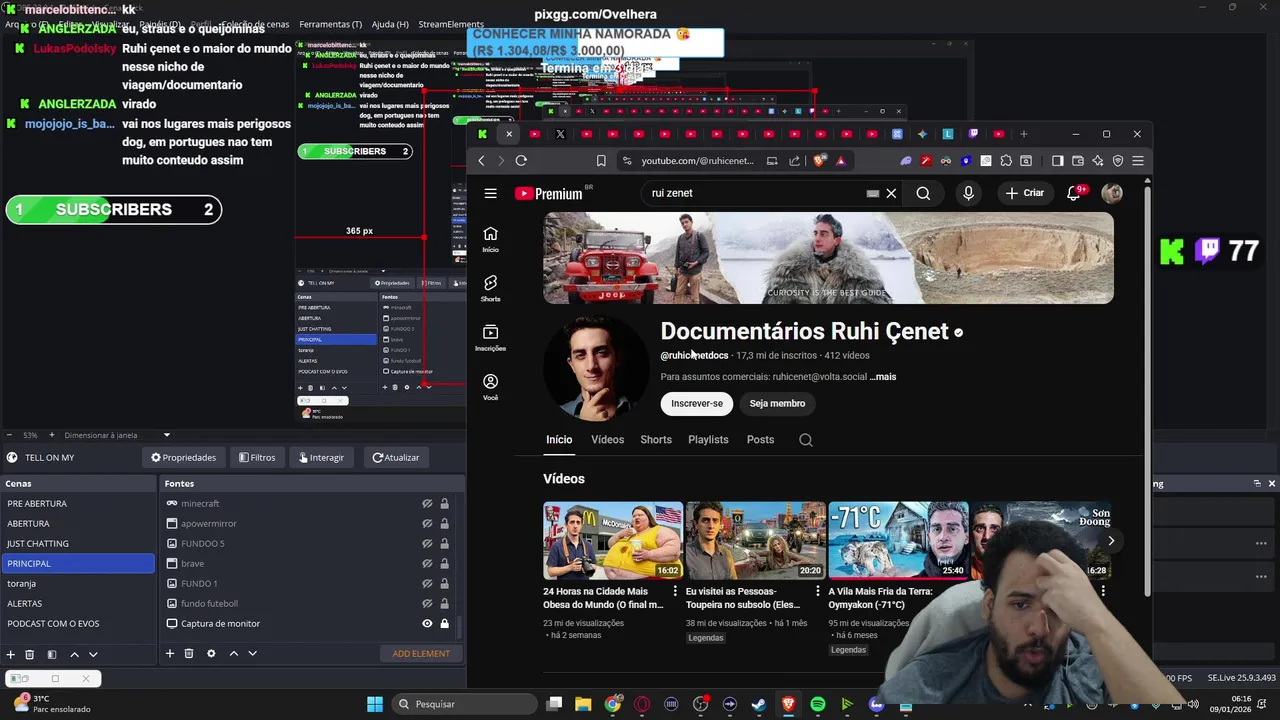Toggle lock on FUNDO 1 source
Screen dimensions: 1280x720
[444, 584]
